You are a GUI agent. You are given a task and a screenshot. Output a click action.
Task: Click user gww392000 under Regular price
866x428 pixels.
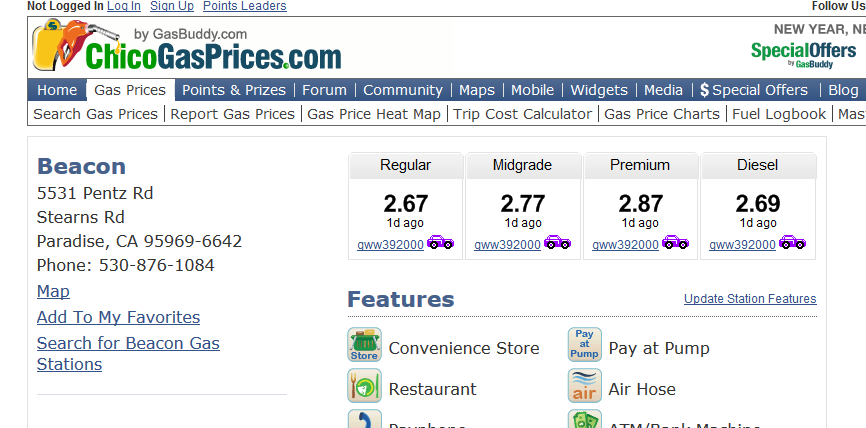(390, 245)
